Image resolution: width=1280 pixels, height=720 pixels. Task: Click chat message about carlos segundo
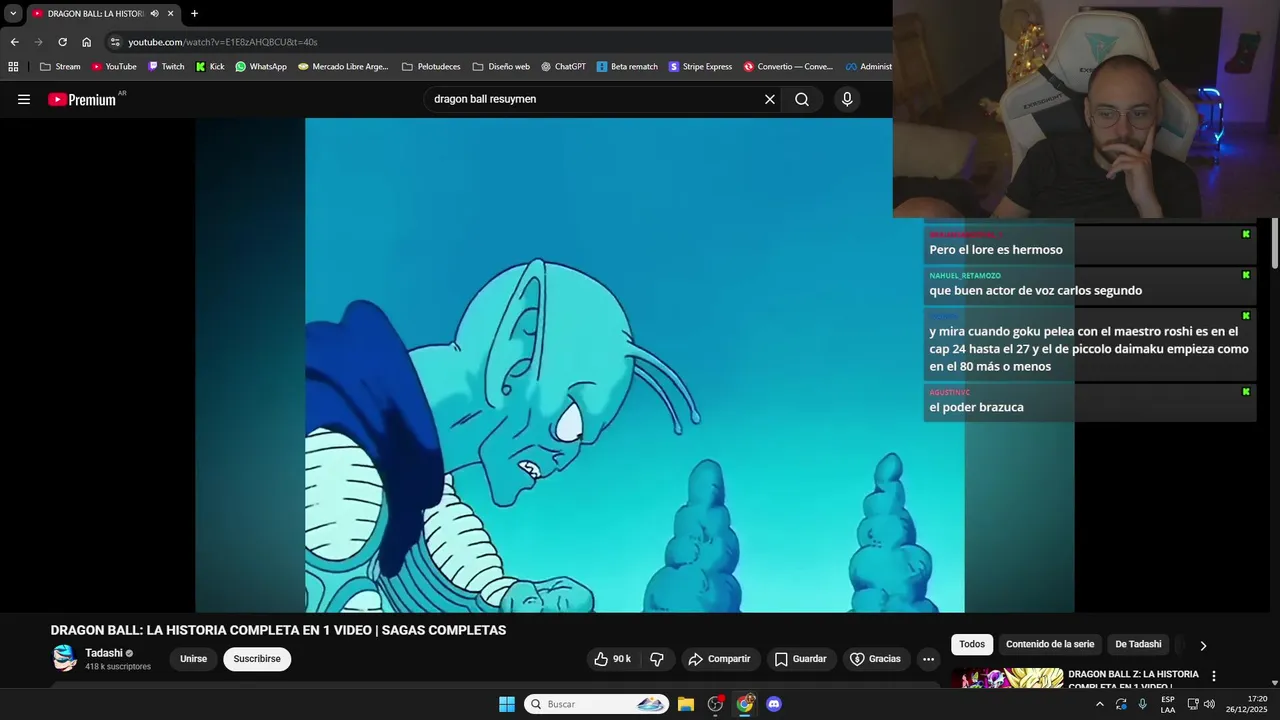pyautogui.click(x=1035, y=291)
